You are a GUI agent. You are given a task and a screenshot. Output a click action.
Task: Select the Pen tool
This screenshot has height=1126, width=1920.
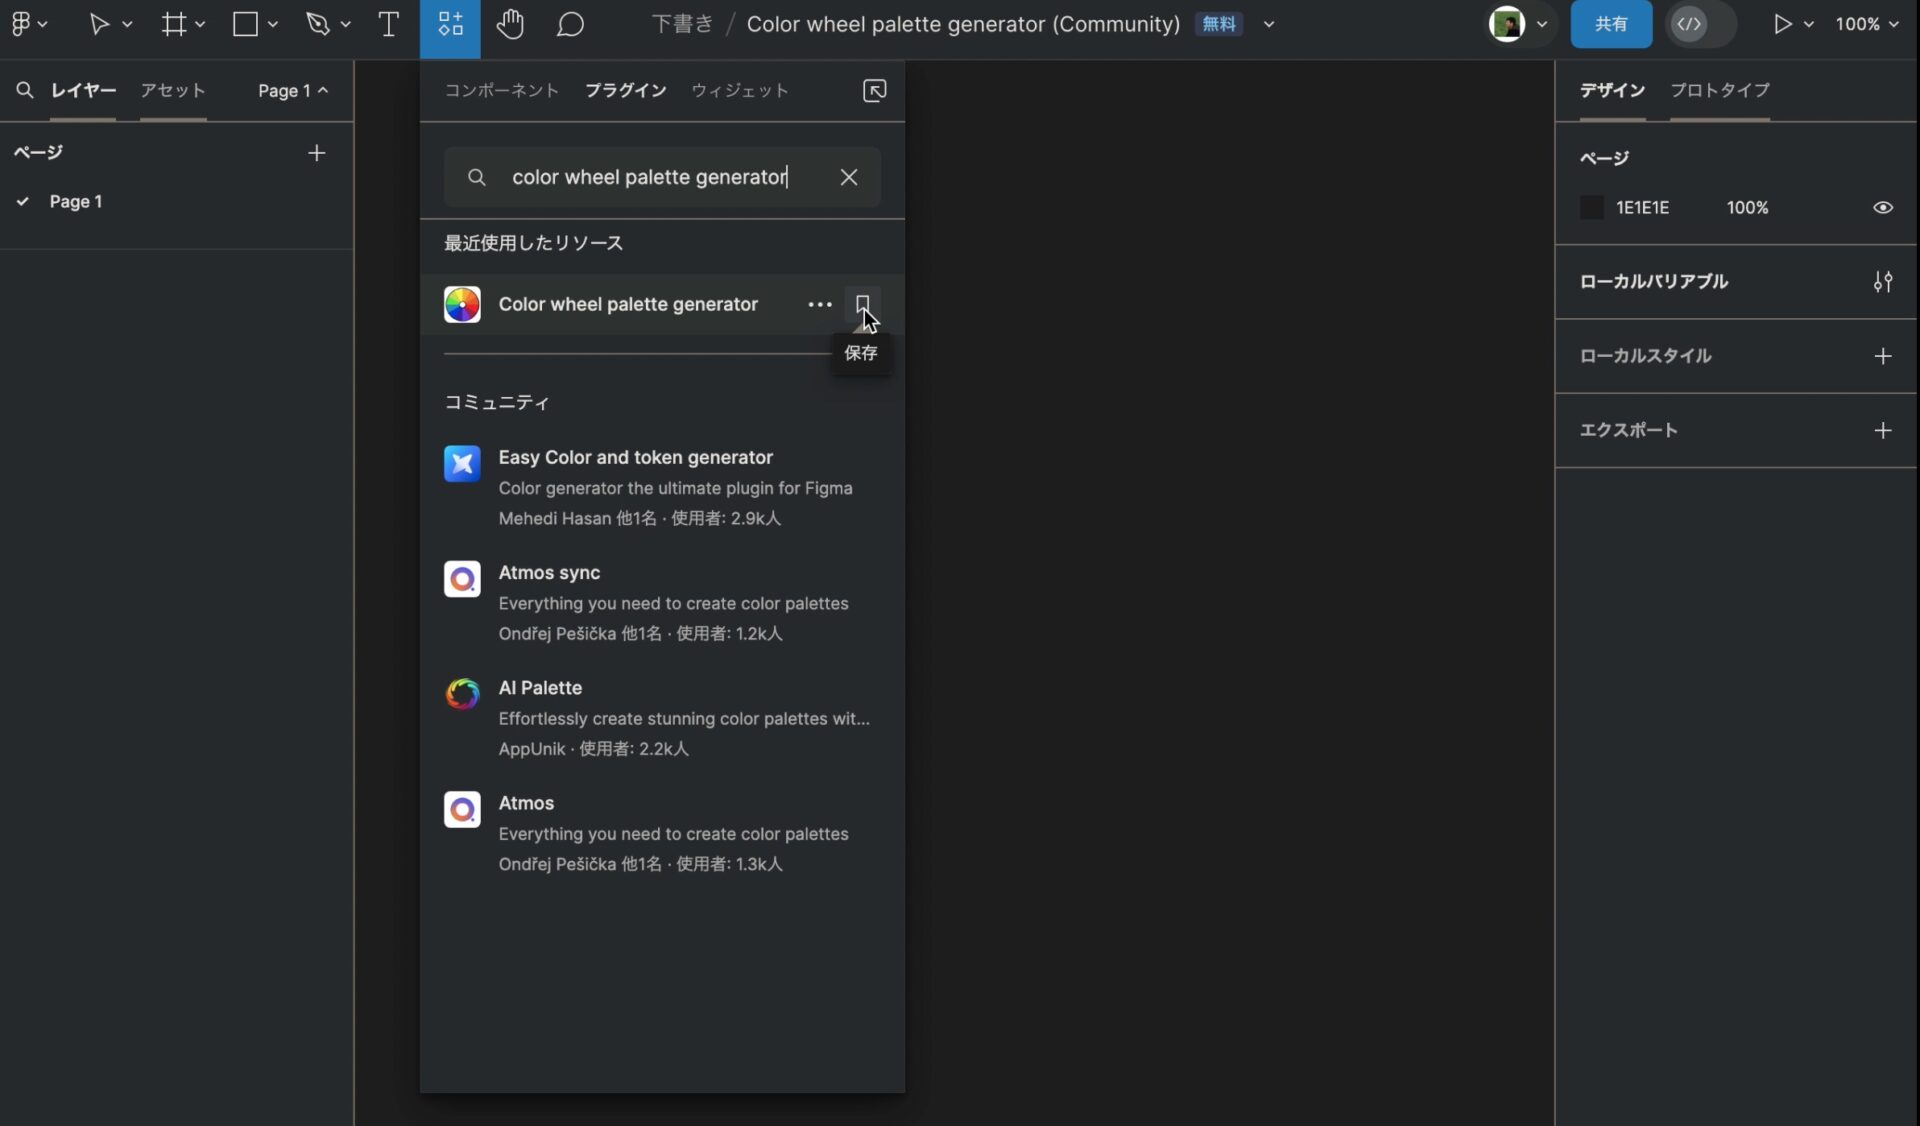pos(318,24)
